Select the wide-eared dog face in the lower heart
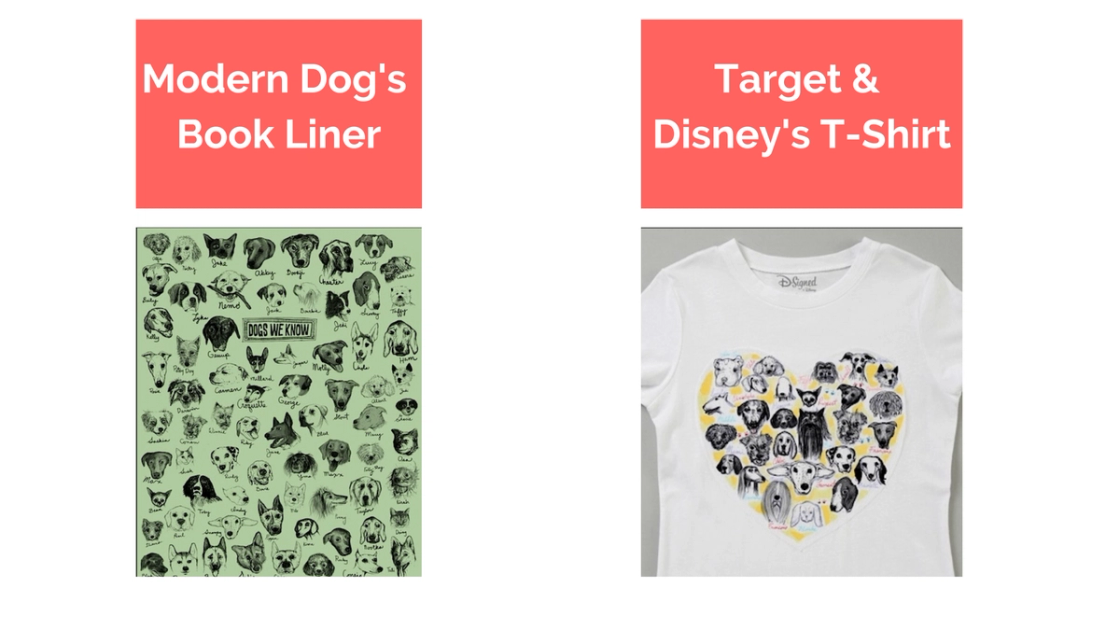The image size is (1120, 630). tap(801, 476)
